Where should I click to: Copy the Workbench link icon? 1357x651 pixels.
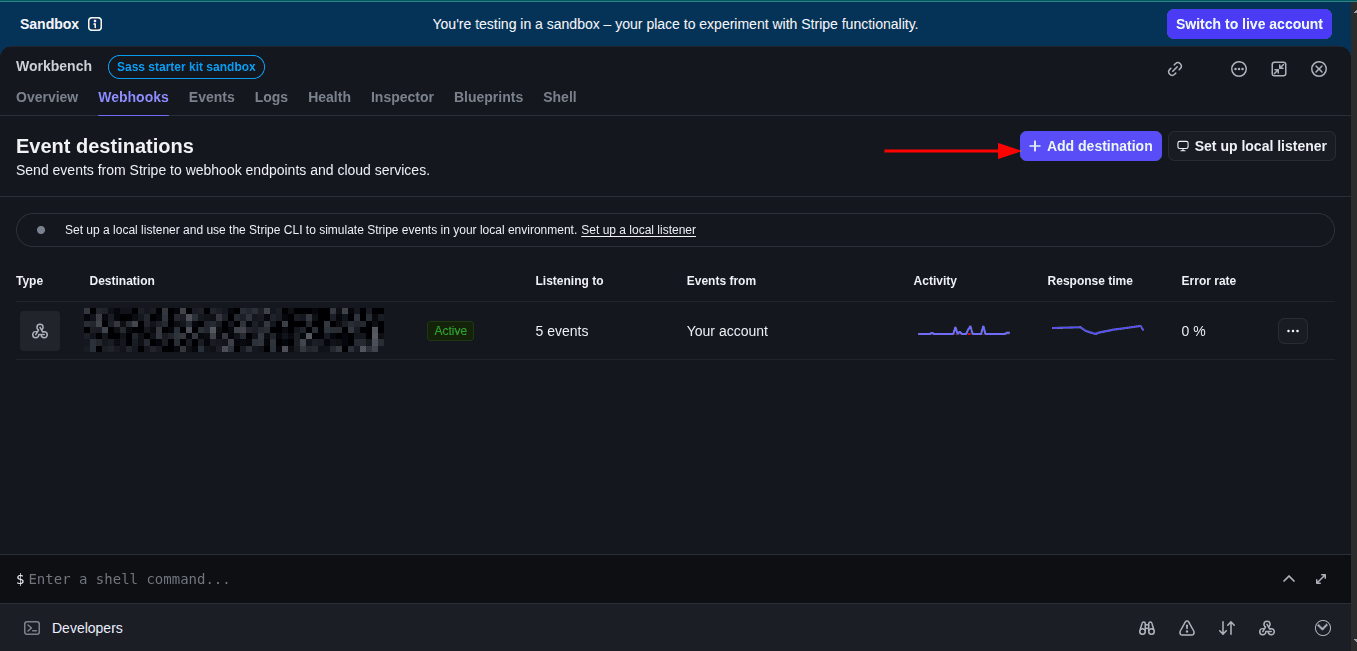[x=1175, y=69]
